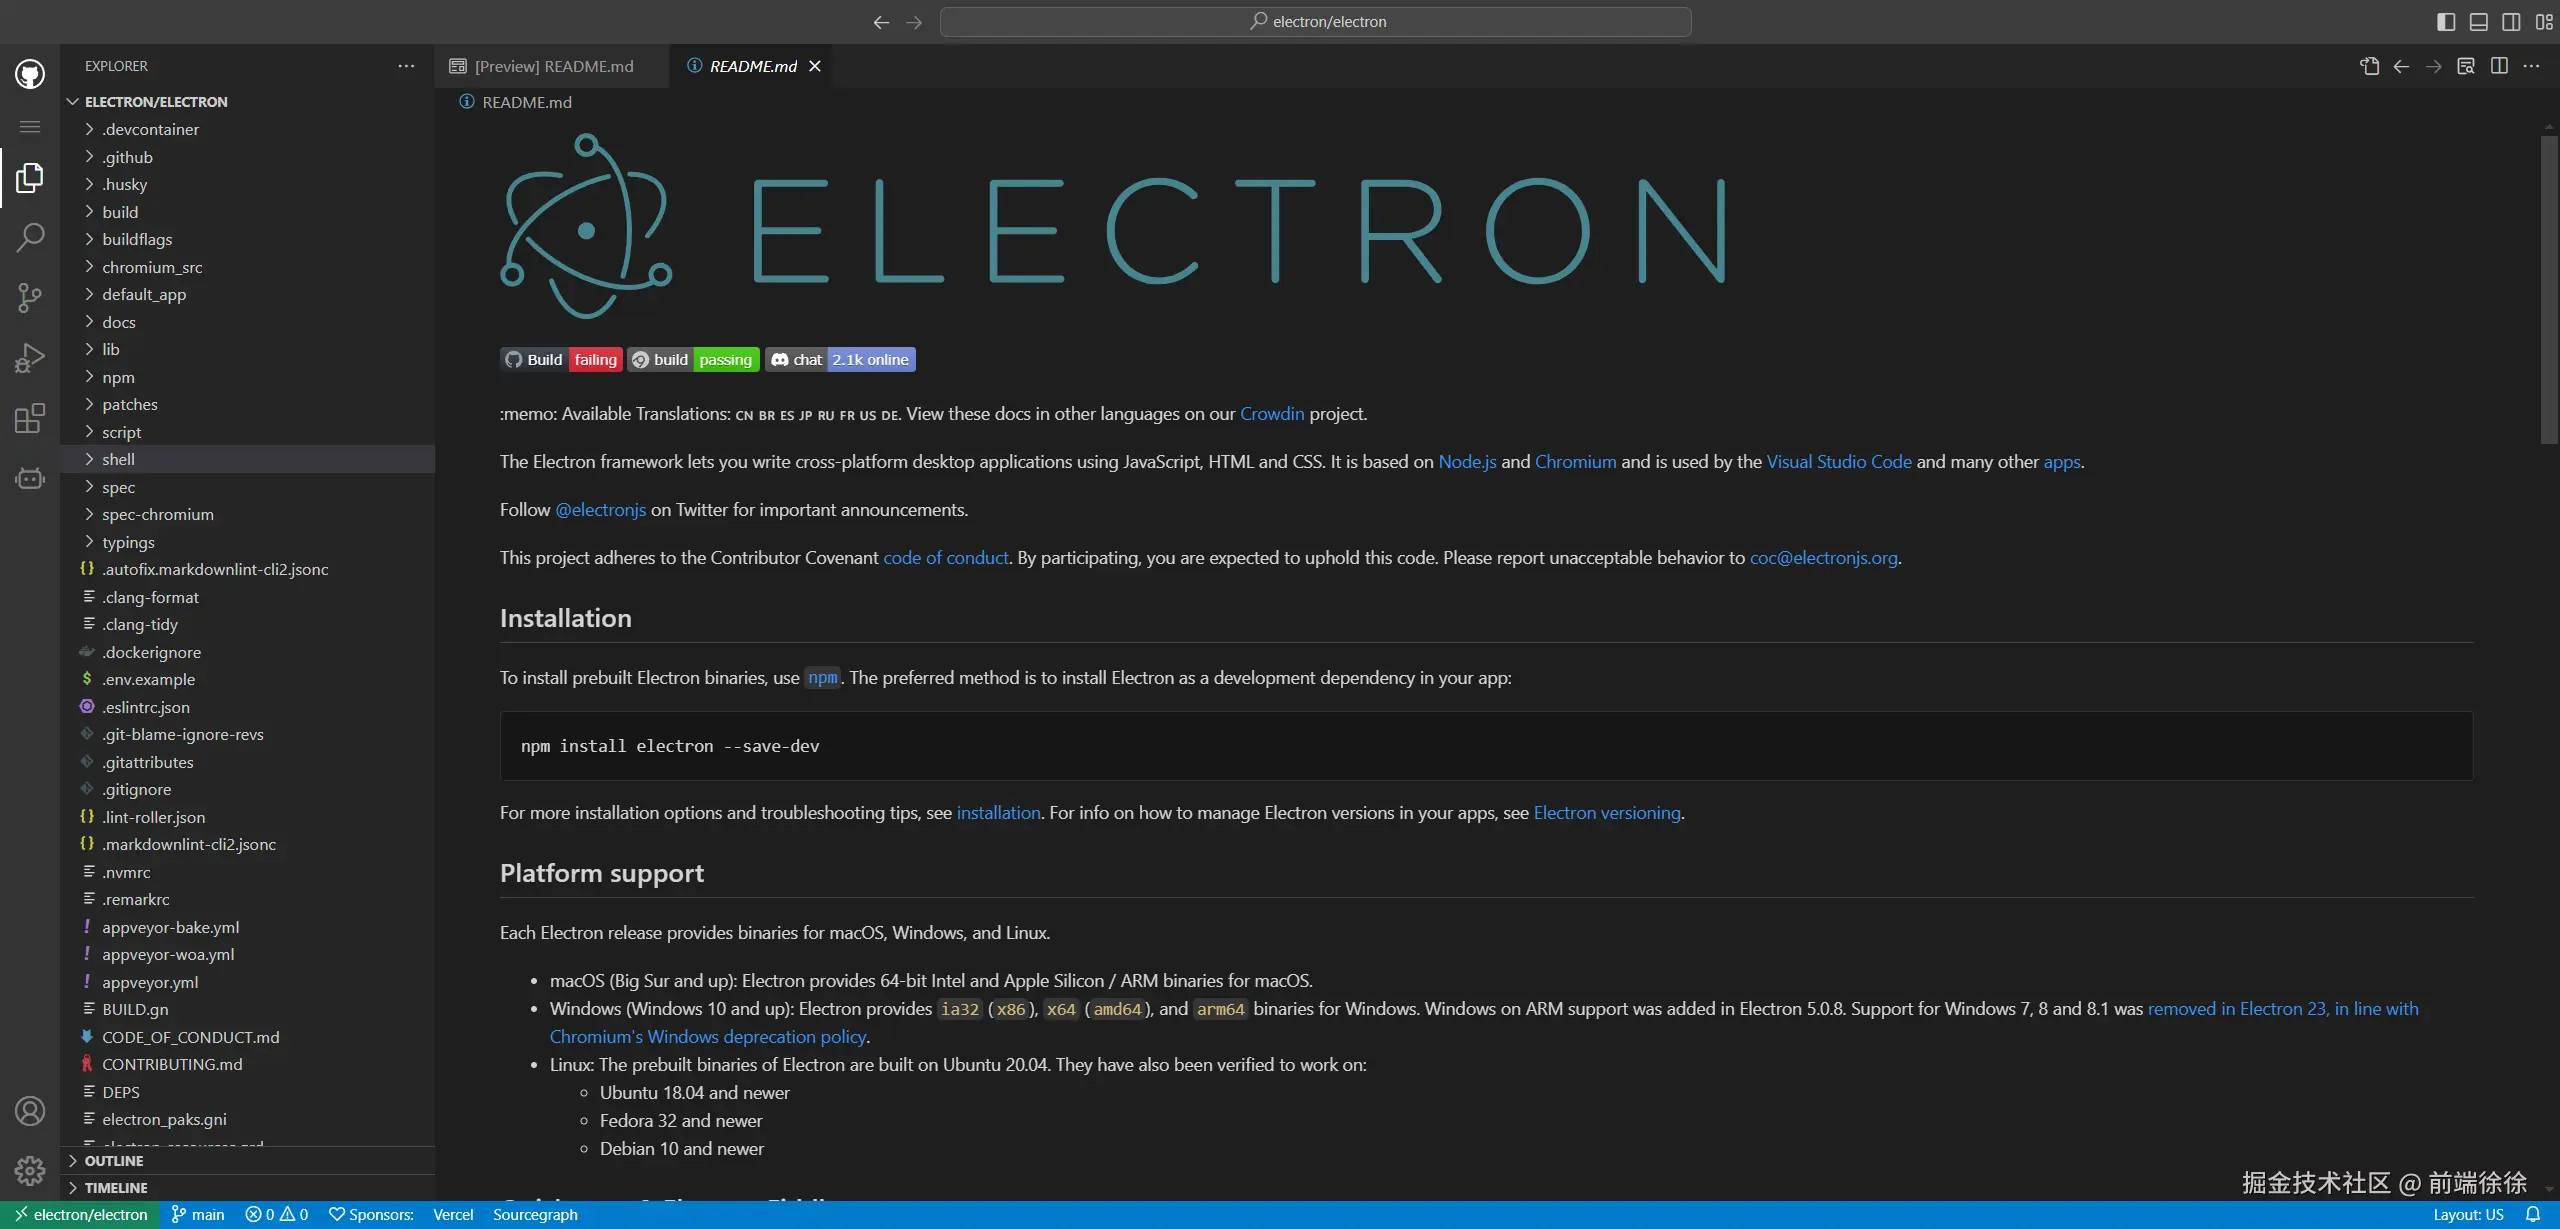Toggle primary side bar visibility
Screen dimensions: 2560x1229
tap(2446, 21)
